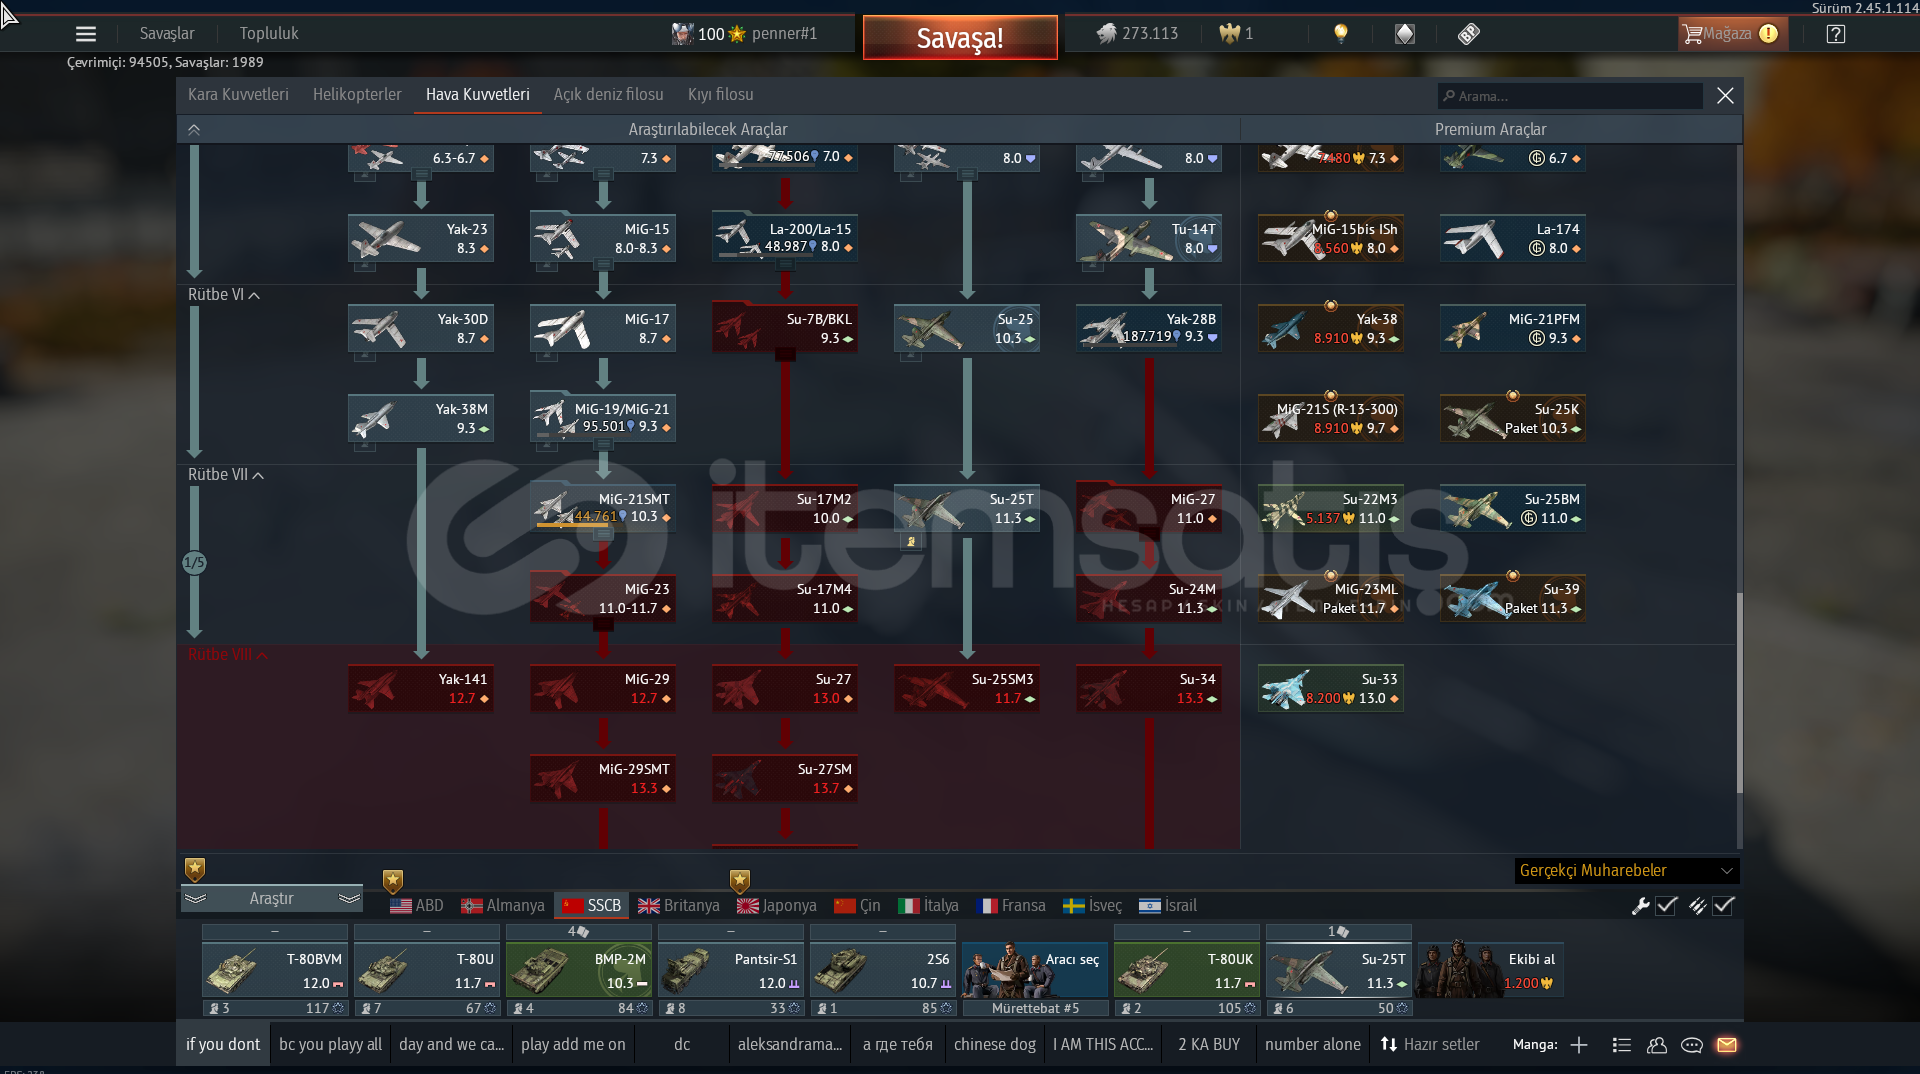Collapse research tree header double chevron

pos(194,130)
